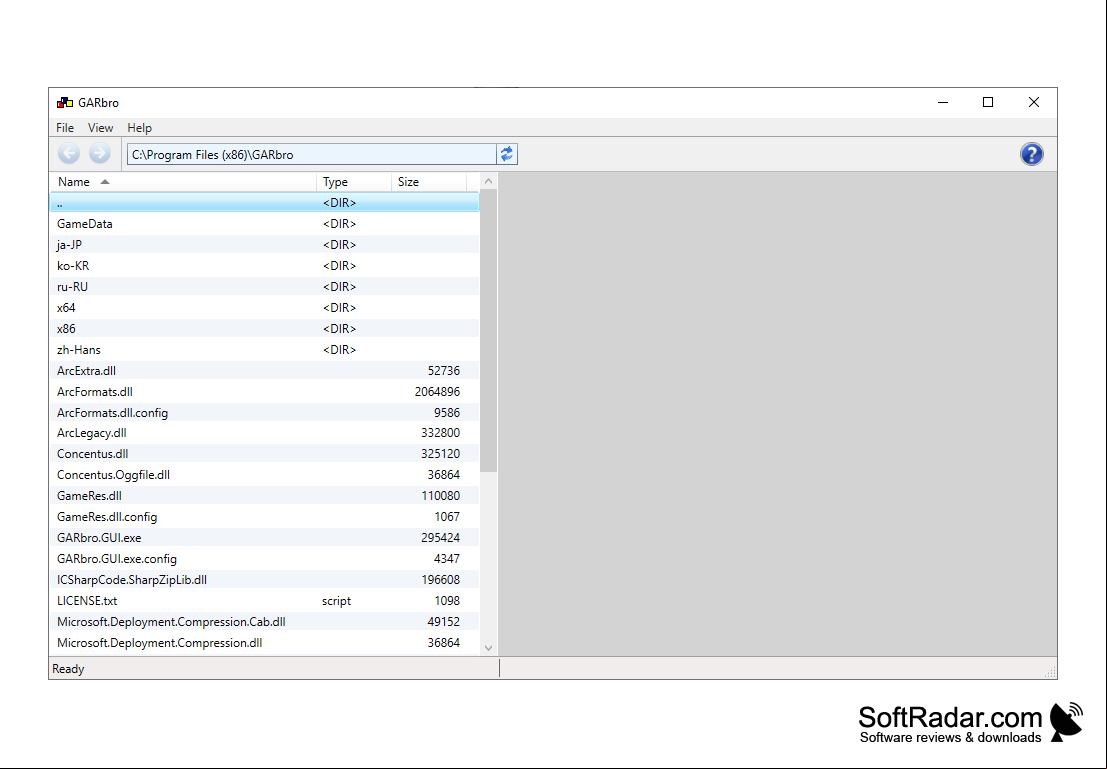Select the zh-Hans folder row
The image size is (1107, 769).
pyautogui.click(x=265, y=350)
